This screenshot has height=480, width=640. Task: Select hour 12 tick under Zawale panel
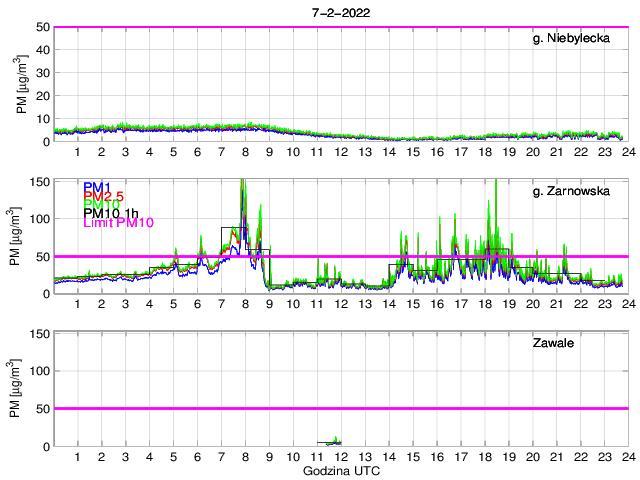pos(341,456)
